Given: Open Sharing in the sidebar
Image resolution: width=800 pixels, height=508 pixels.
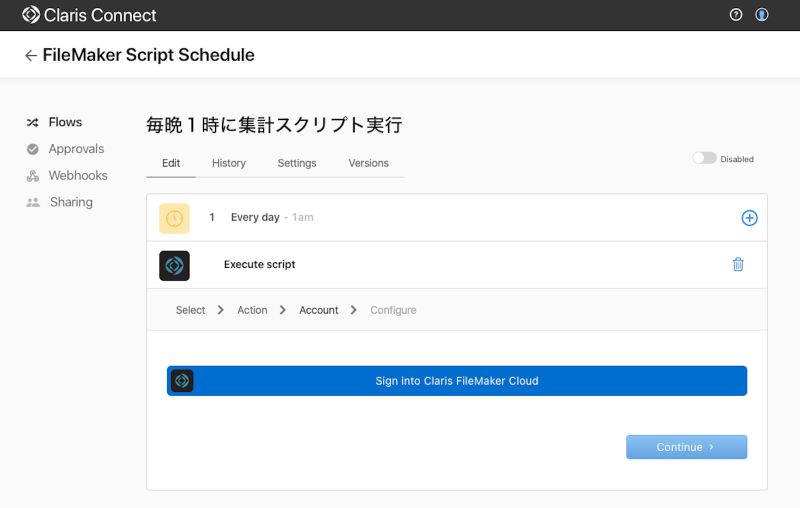Looking at the screenshot, I should pos(71,202).
